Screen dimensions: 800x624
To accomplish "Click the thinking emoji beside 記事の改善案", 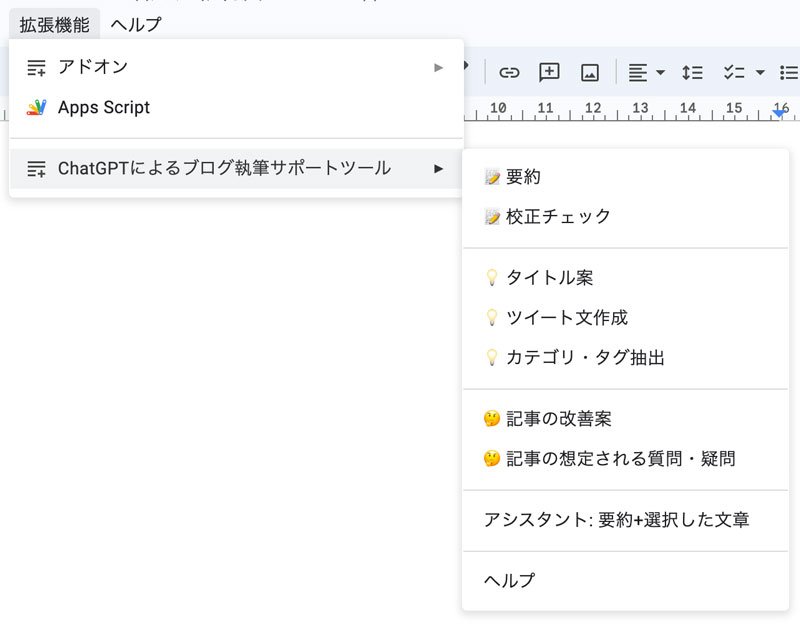I will click(492, 419).
